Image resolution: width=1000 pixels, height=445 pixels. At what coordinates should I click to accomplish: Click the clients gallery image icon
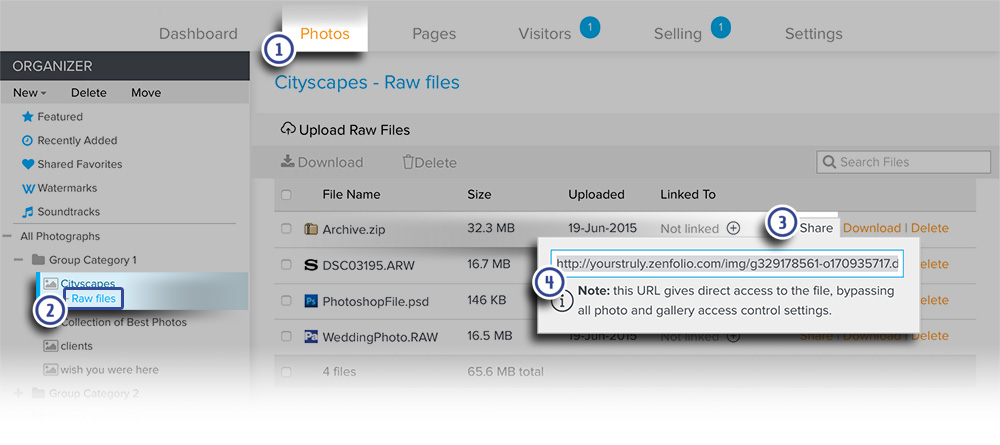point(50,346)
